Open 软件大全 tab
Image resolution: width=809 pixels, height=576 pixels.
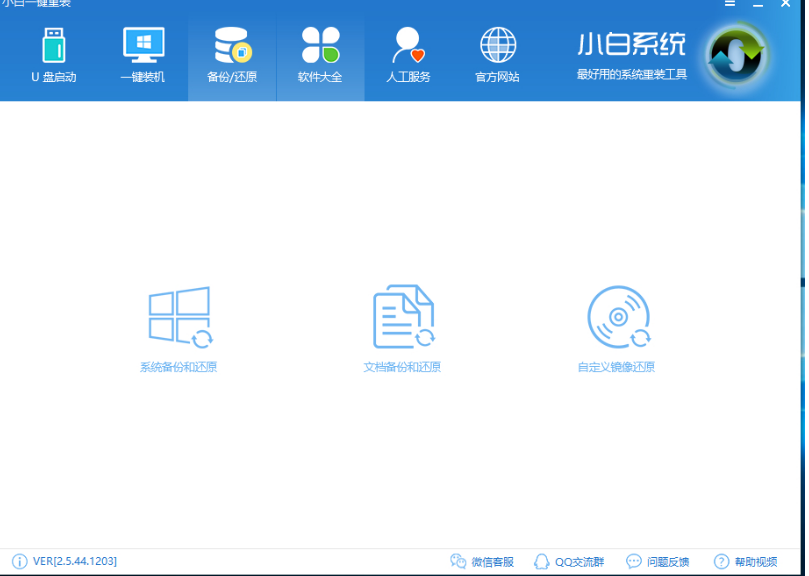click(x=320, y=56)
